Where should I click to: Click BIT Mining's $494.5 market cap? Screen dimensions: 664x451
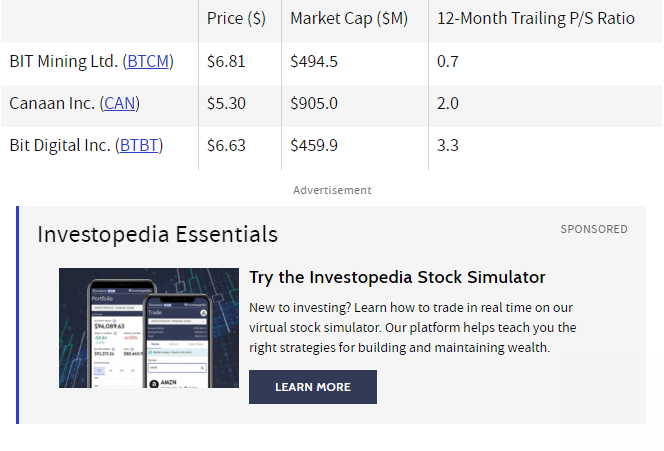[314, 62]
